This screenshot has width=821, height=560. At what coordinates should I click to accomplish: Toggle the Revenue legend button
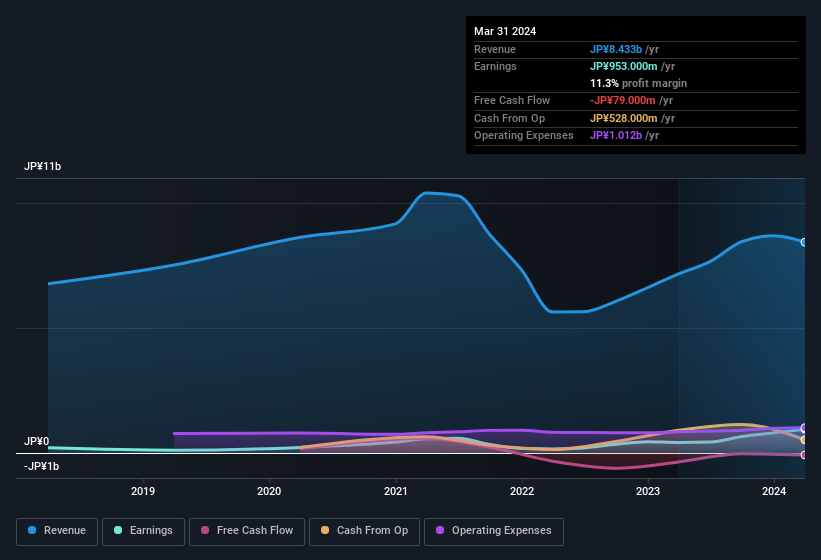pyautogui.click(x=57, y=531)
